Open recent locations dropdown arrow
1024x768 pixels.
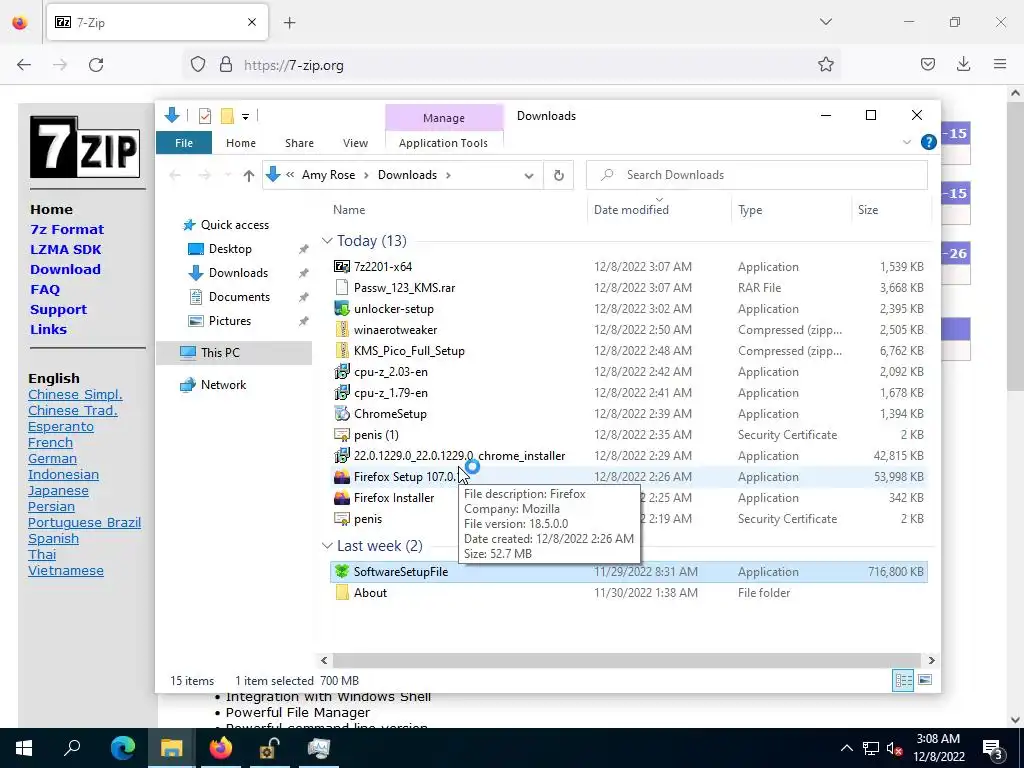(227, 175)
